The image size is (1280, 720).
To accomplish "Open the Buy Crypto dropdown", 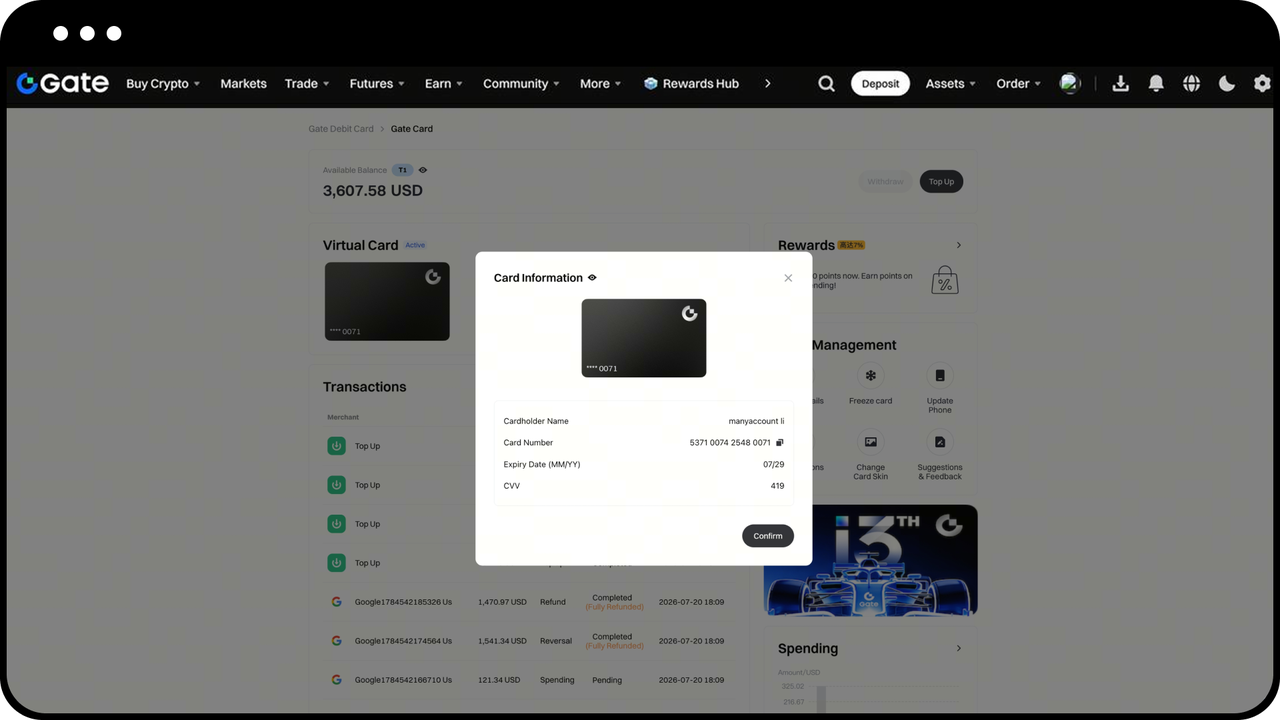I will (x=163, y=84).
